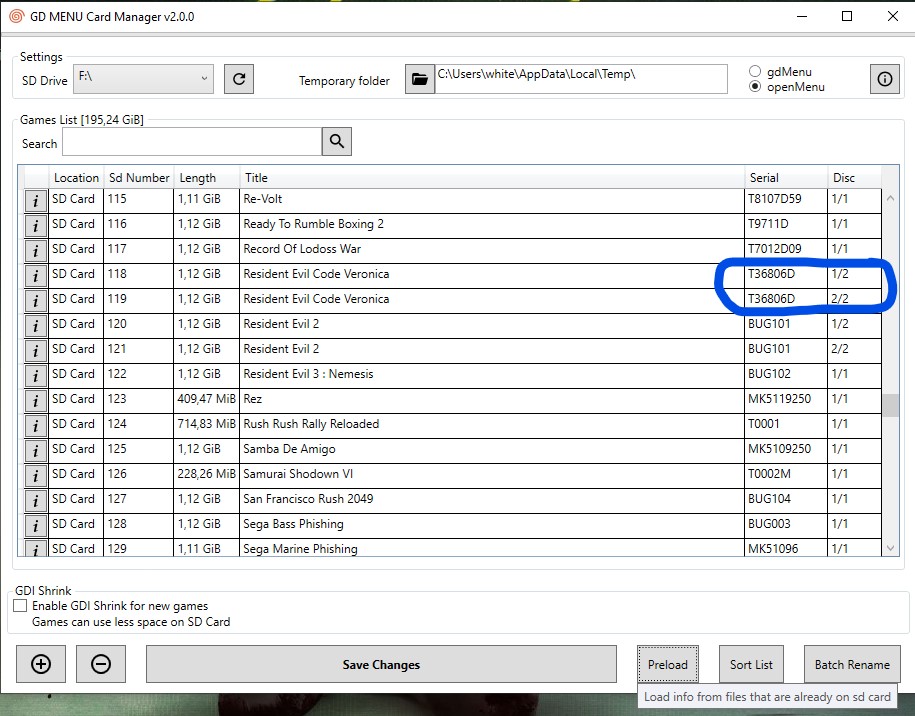915x716 pixels.
Task: Click the refresh SD drive icon
Action: pos(238,79)
